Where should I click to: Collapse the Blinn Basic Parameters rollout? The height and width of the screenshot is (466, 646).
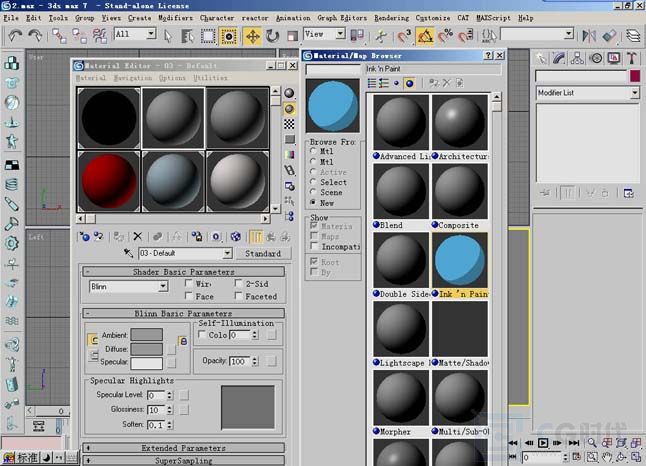point(183,313)
